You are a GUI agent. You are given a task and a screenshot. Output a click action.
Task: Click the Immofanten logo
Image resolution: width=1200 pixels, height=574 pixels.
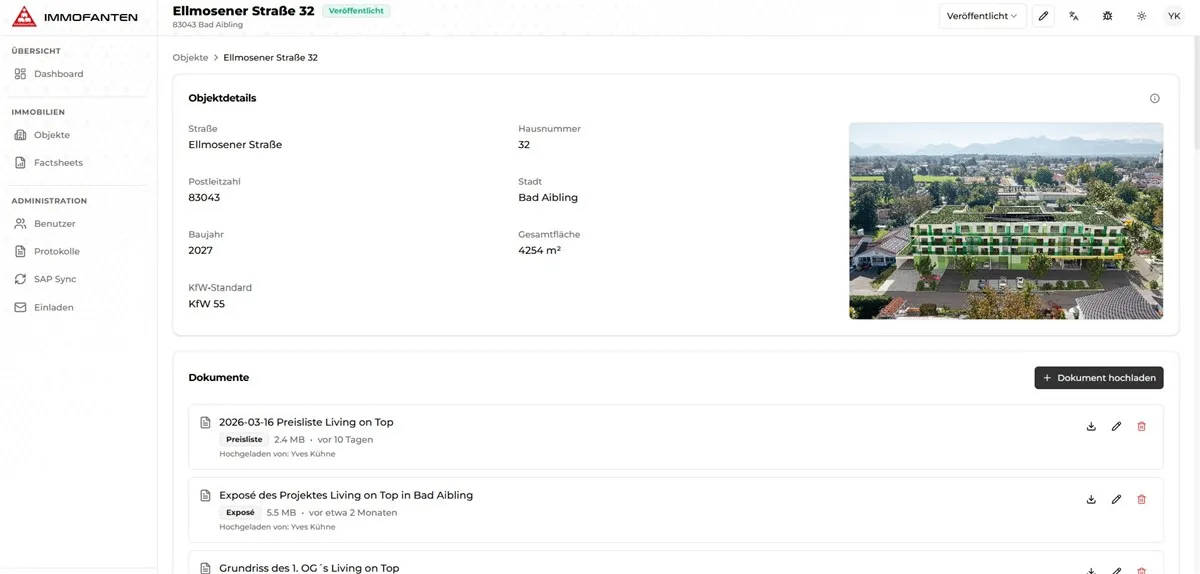point(74,17)
